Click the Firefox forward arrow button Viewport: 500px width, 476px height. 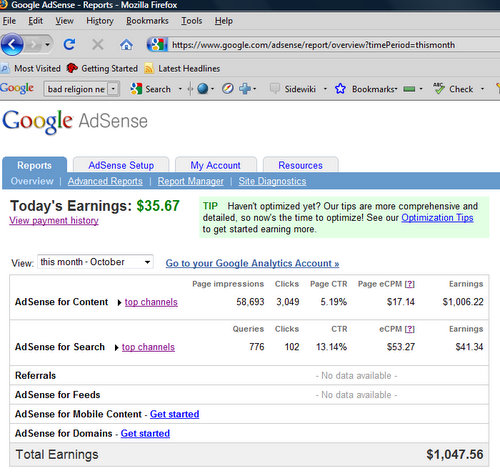point(33,44)
